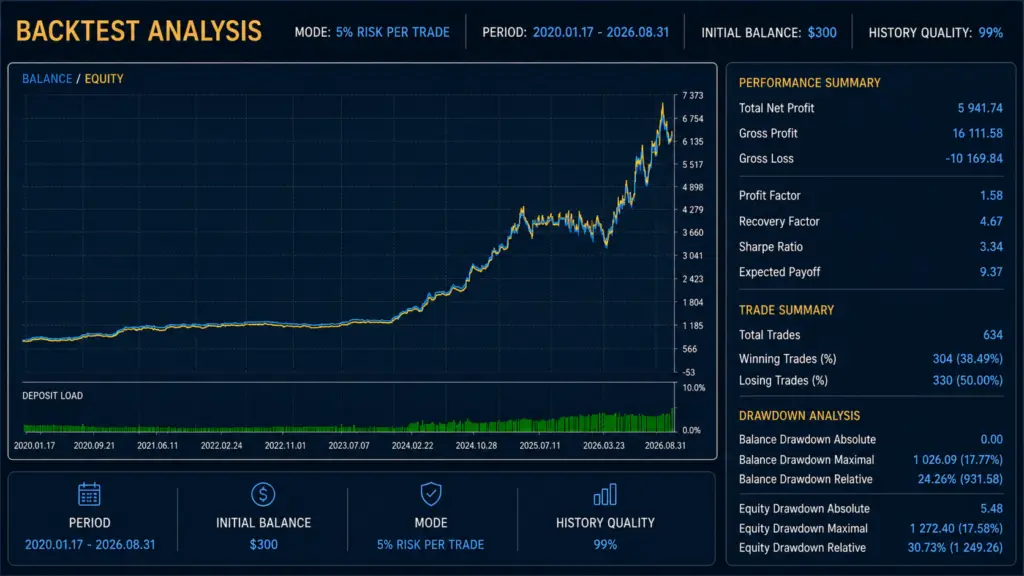Click the DEPOSIT LOAD label
Screen dimensions: 1024x576
(52, 396)
